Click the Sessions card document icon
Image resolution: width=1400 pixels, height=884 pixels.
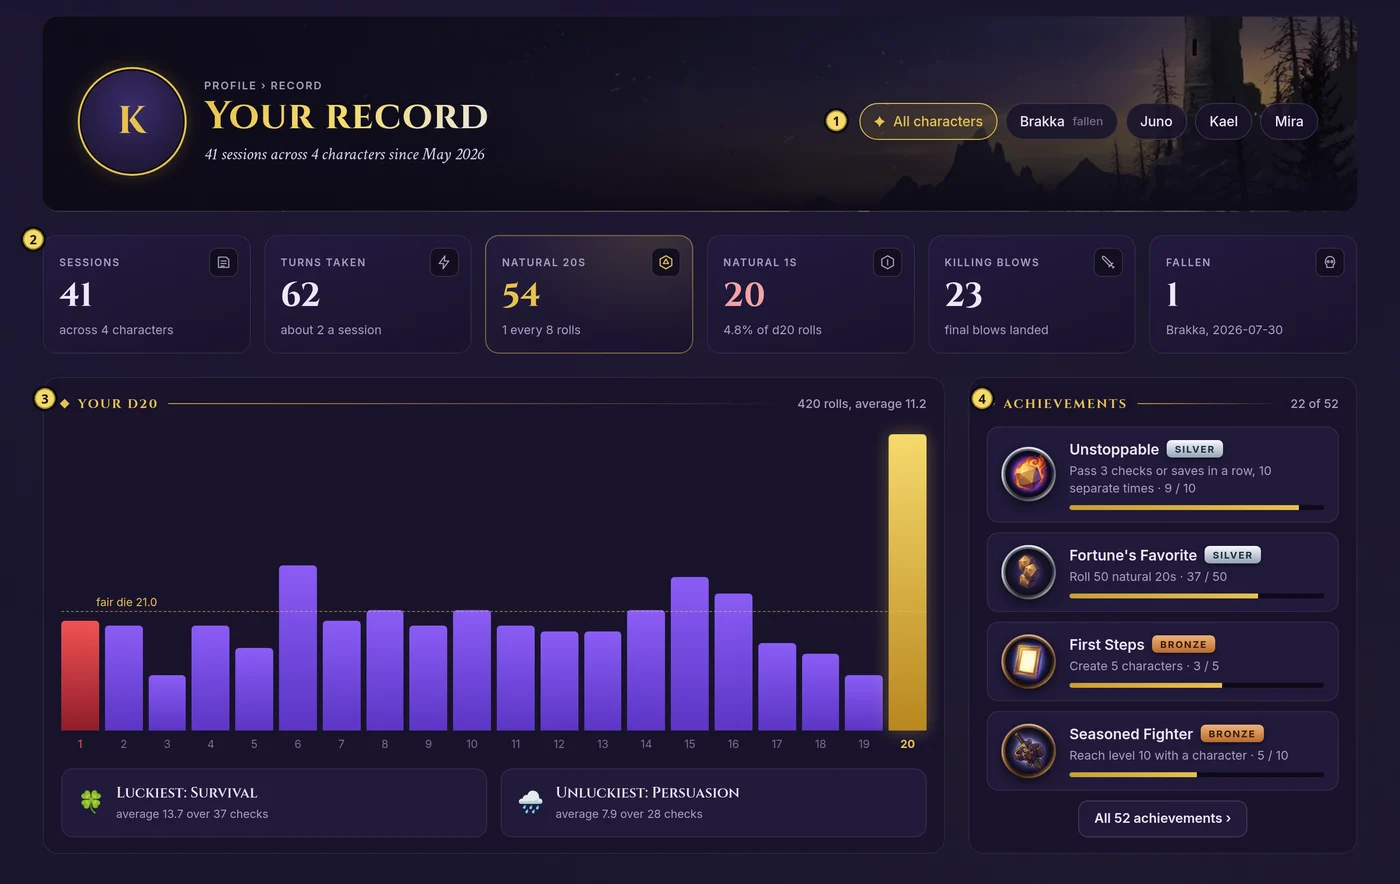[x=223, y=262]
